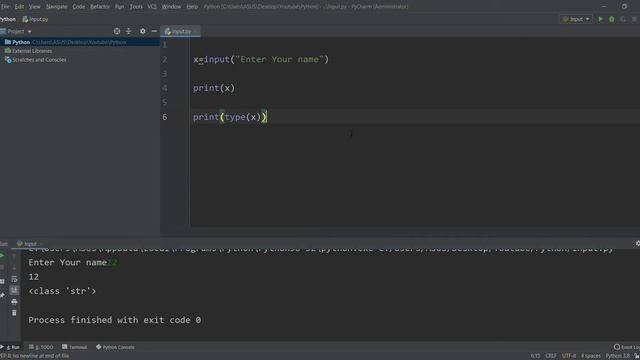Open the Python Console tool window
Viewport: 640px width, 360px height.
[x=115, y=347]
